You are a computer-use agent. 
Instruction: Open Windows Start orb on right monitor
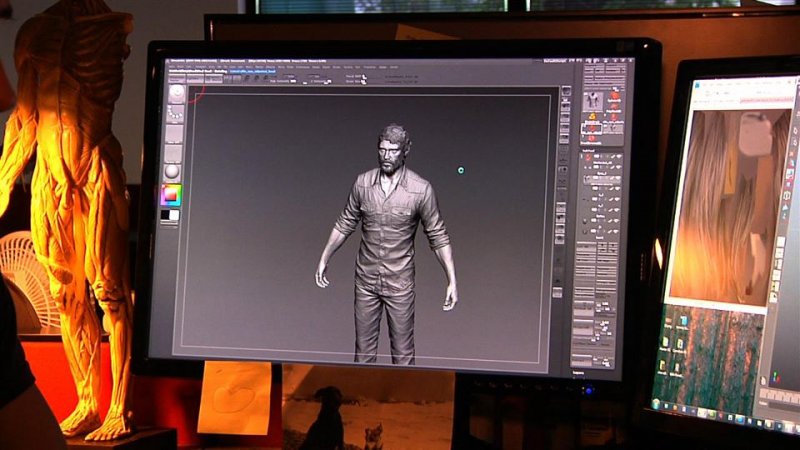[x=656, y=404]
